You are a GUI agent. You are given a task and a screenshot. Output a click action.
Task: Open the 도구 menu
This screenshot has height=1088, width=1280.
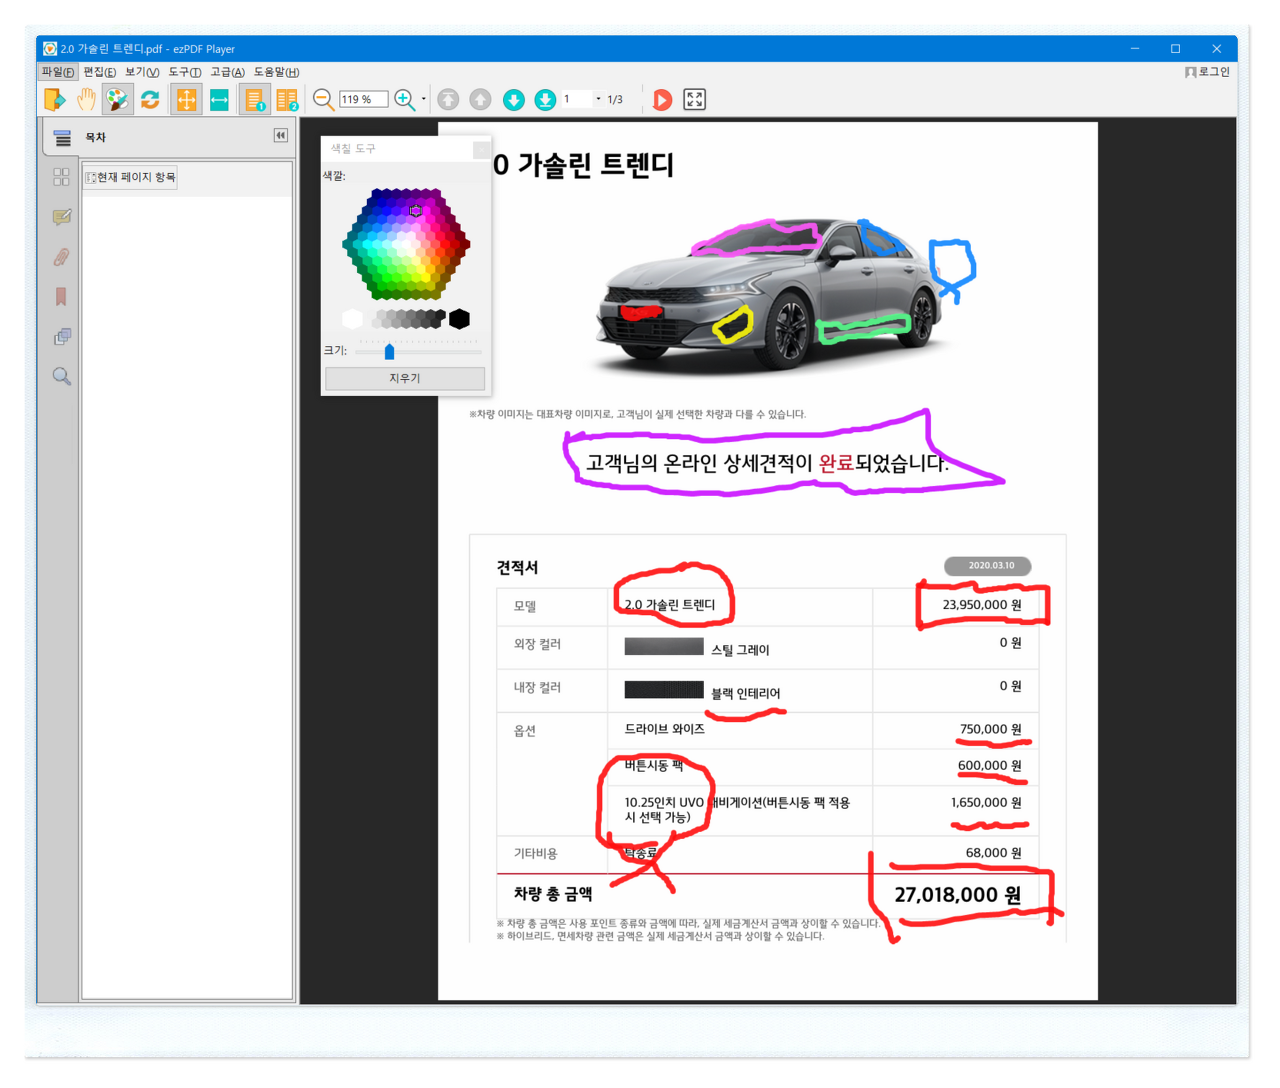tap(185, 72)
